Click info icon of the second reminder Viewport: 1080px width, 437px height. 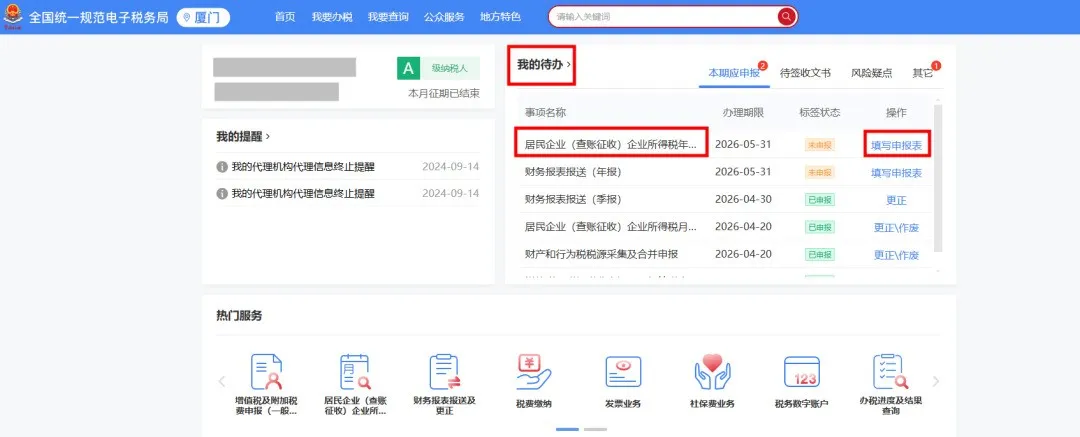pyautogui.click(x=222, y=194)
